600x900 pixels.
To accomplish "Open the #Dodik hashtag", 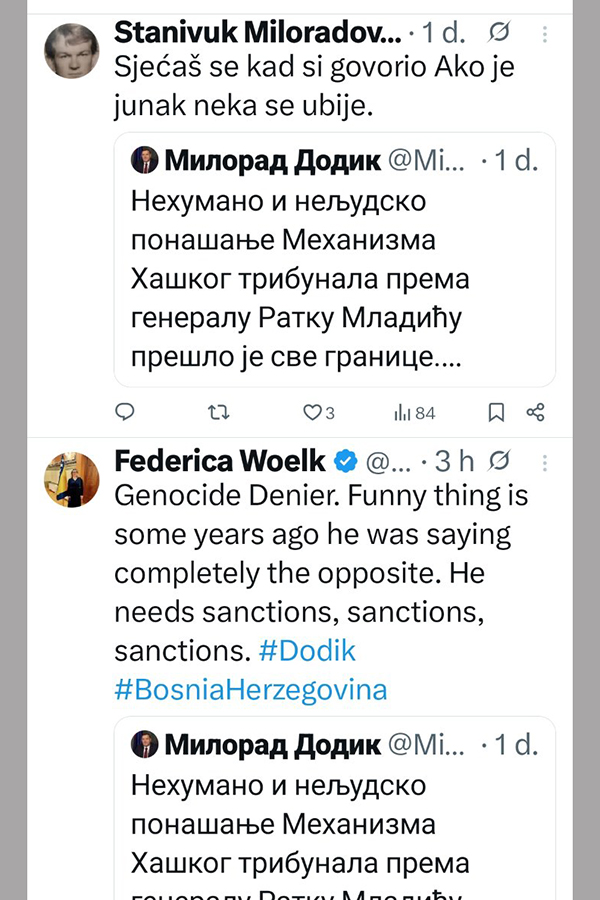I will point(307,652).
